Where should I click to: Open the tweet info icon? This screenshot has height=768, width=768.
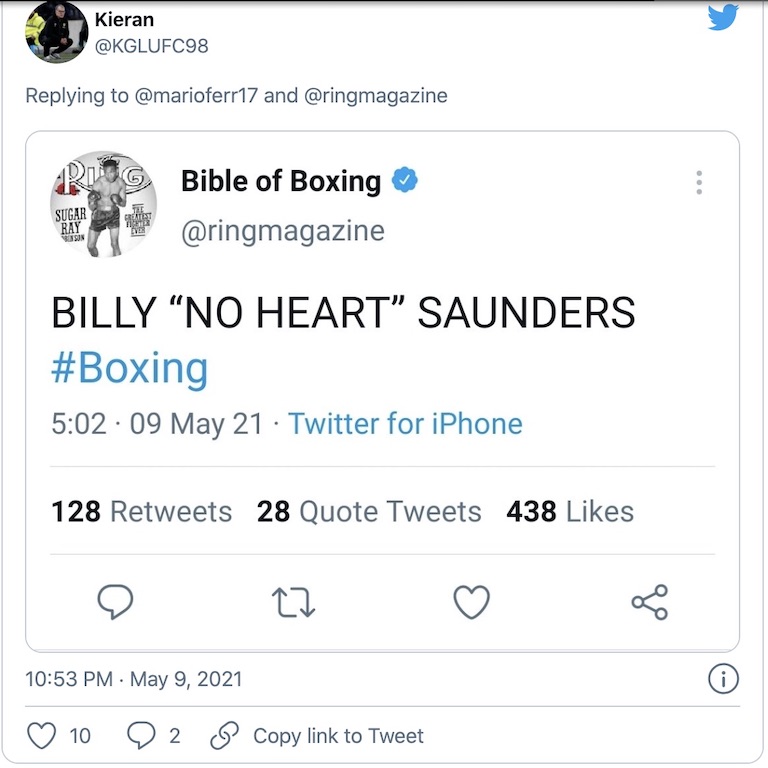(x=723, y=679)
